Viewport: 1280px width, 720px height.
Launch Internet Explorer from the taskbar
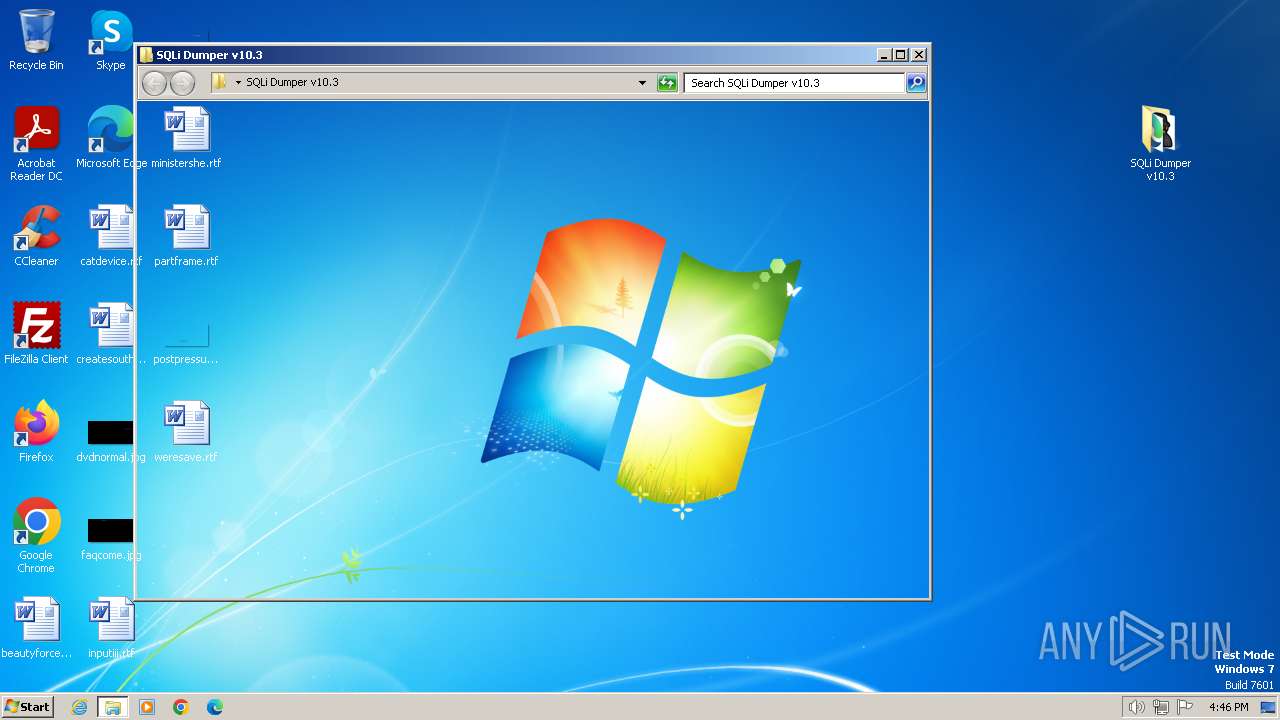click(x=79, y=707)
